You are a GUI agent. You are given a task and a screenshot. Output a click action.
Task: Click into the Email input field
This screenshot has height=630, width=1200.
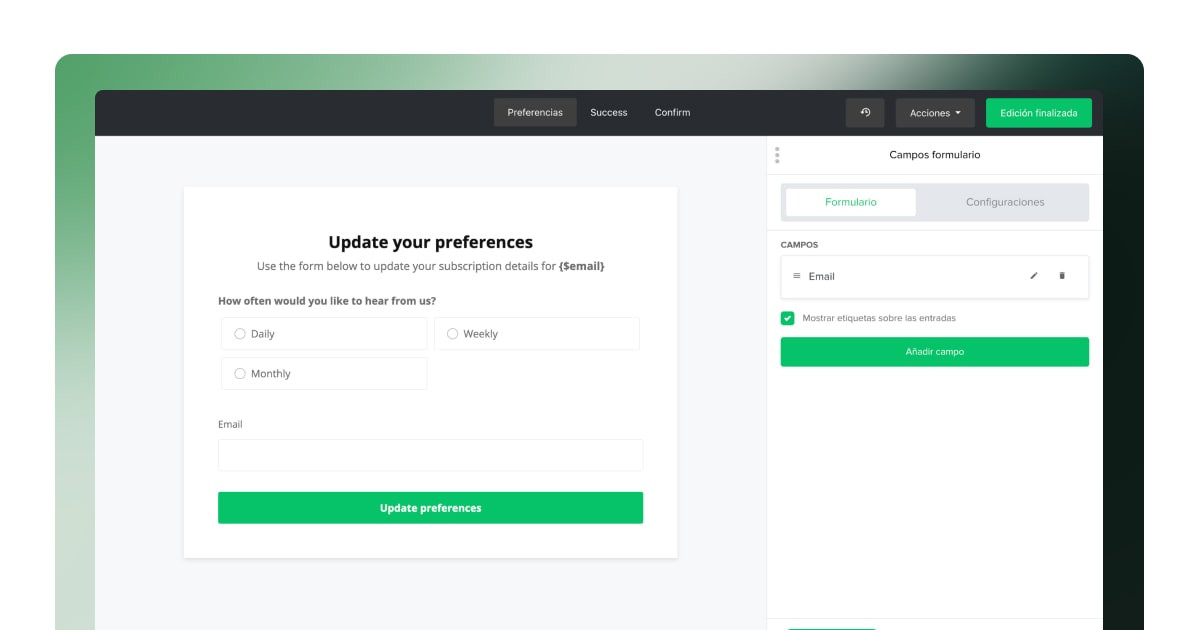point(430,455)
